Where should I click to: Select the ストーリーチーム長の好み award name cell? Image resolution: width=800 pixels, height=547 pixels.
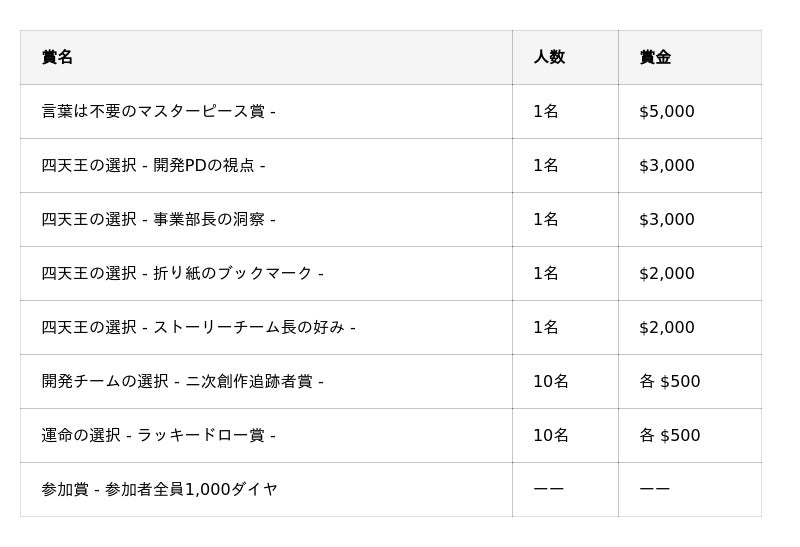(x=198, y=327)
